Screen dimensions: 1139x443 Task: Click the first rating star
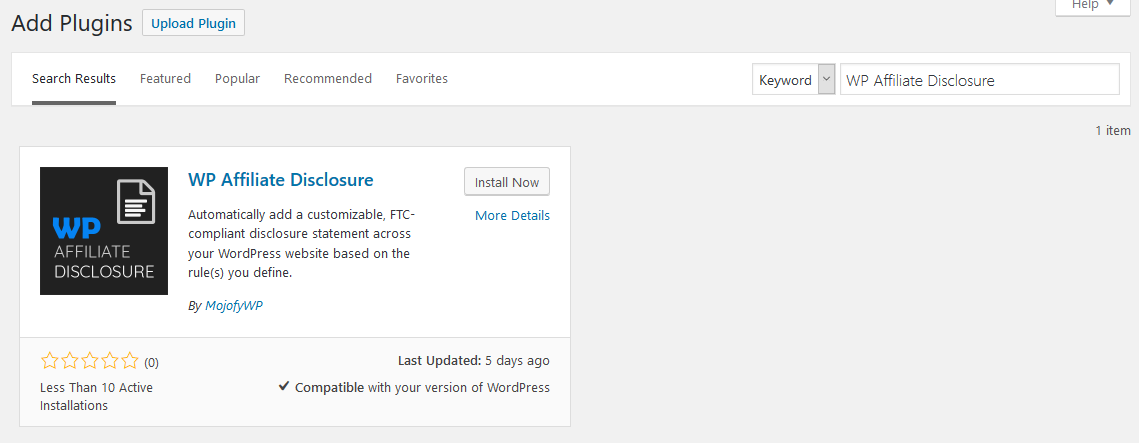coord(49,361)
